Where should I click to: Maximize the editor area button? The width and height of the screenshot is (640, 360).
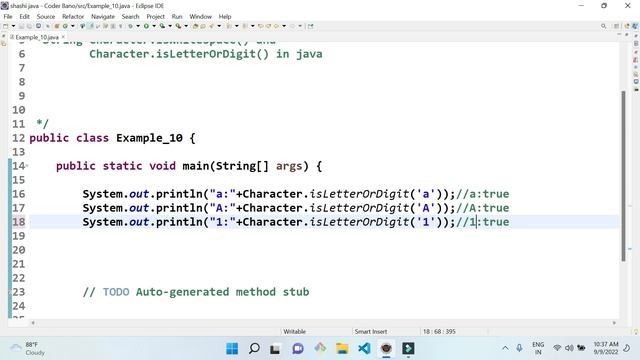pos(627,35)
